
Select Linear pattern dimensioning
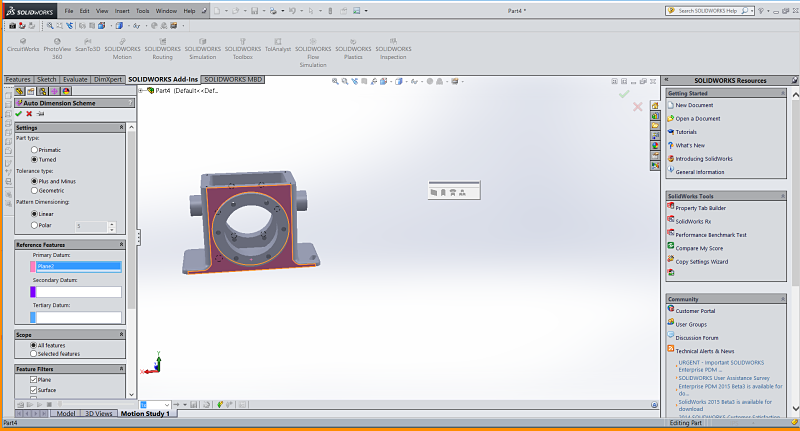(34, 214)
